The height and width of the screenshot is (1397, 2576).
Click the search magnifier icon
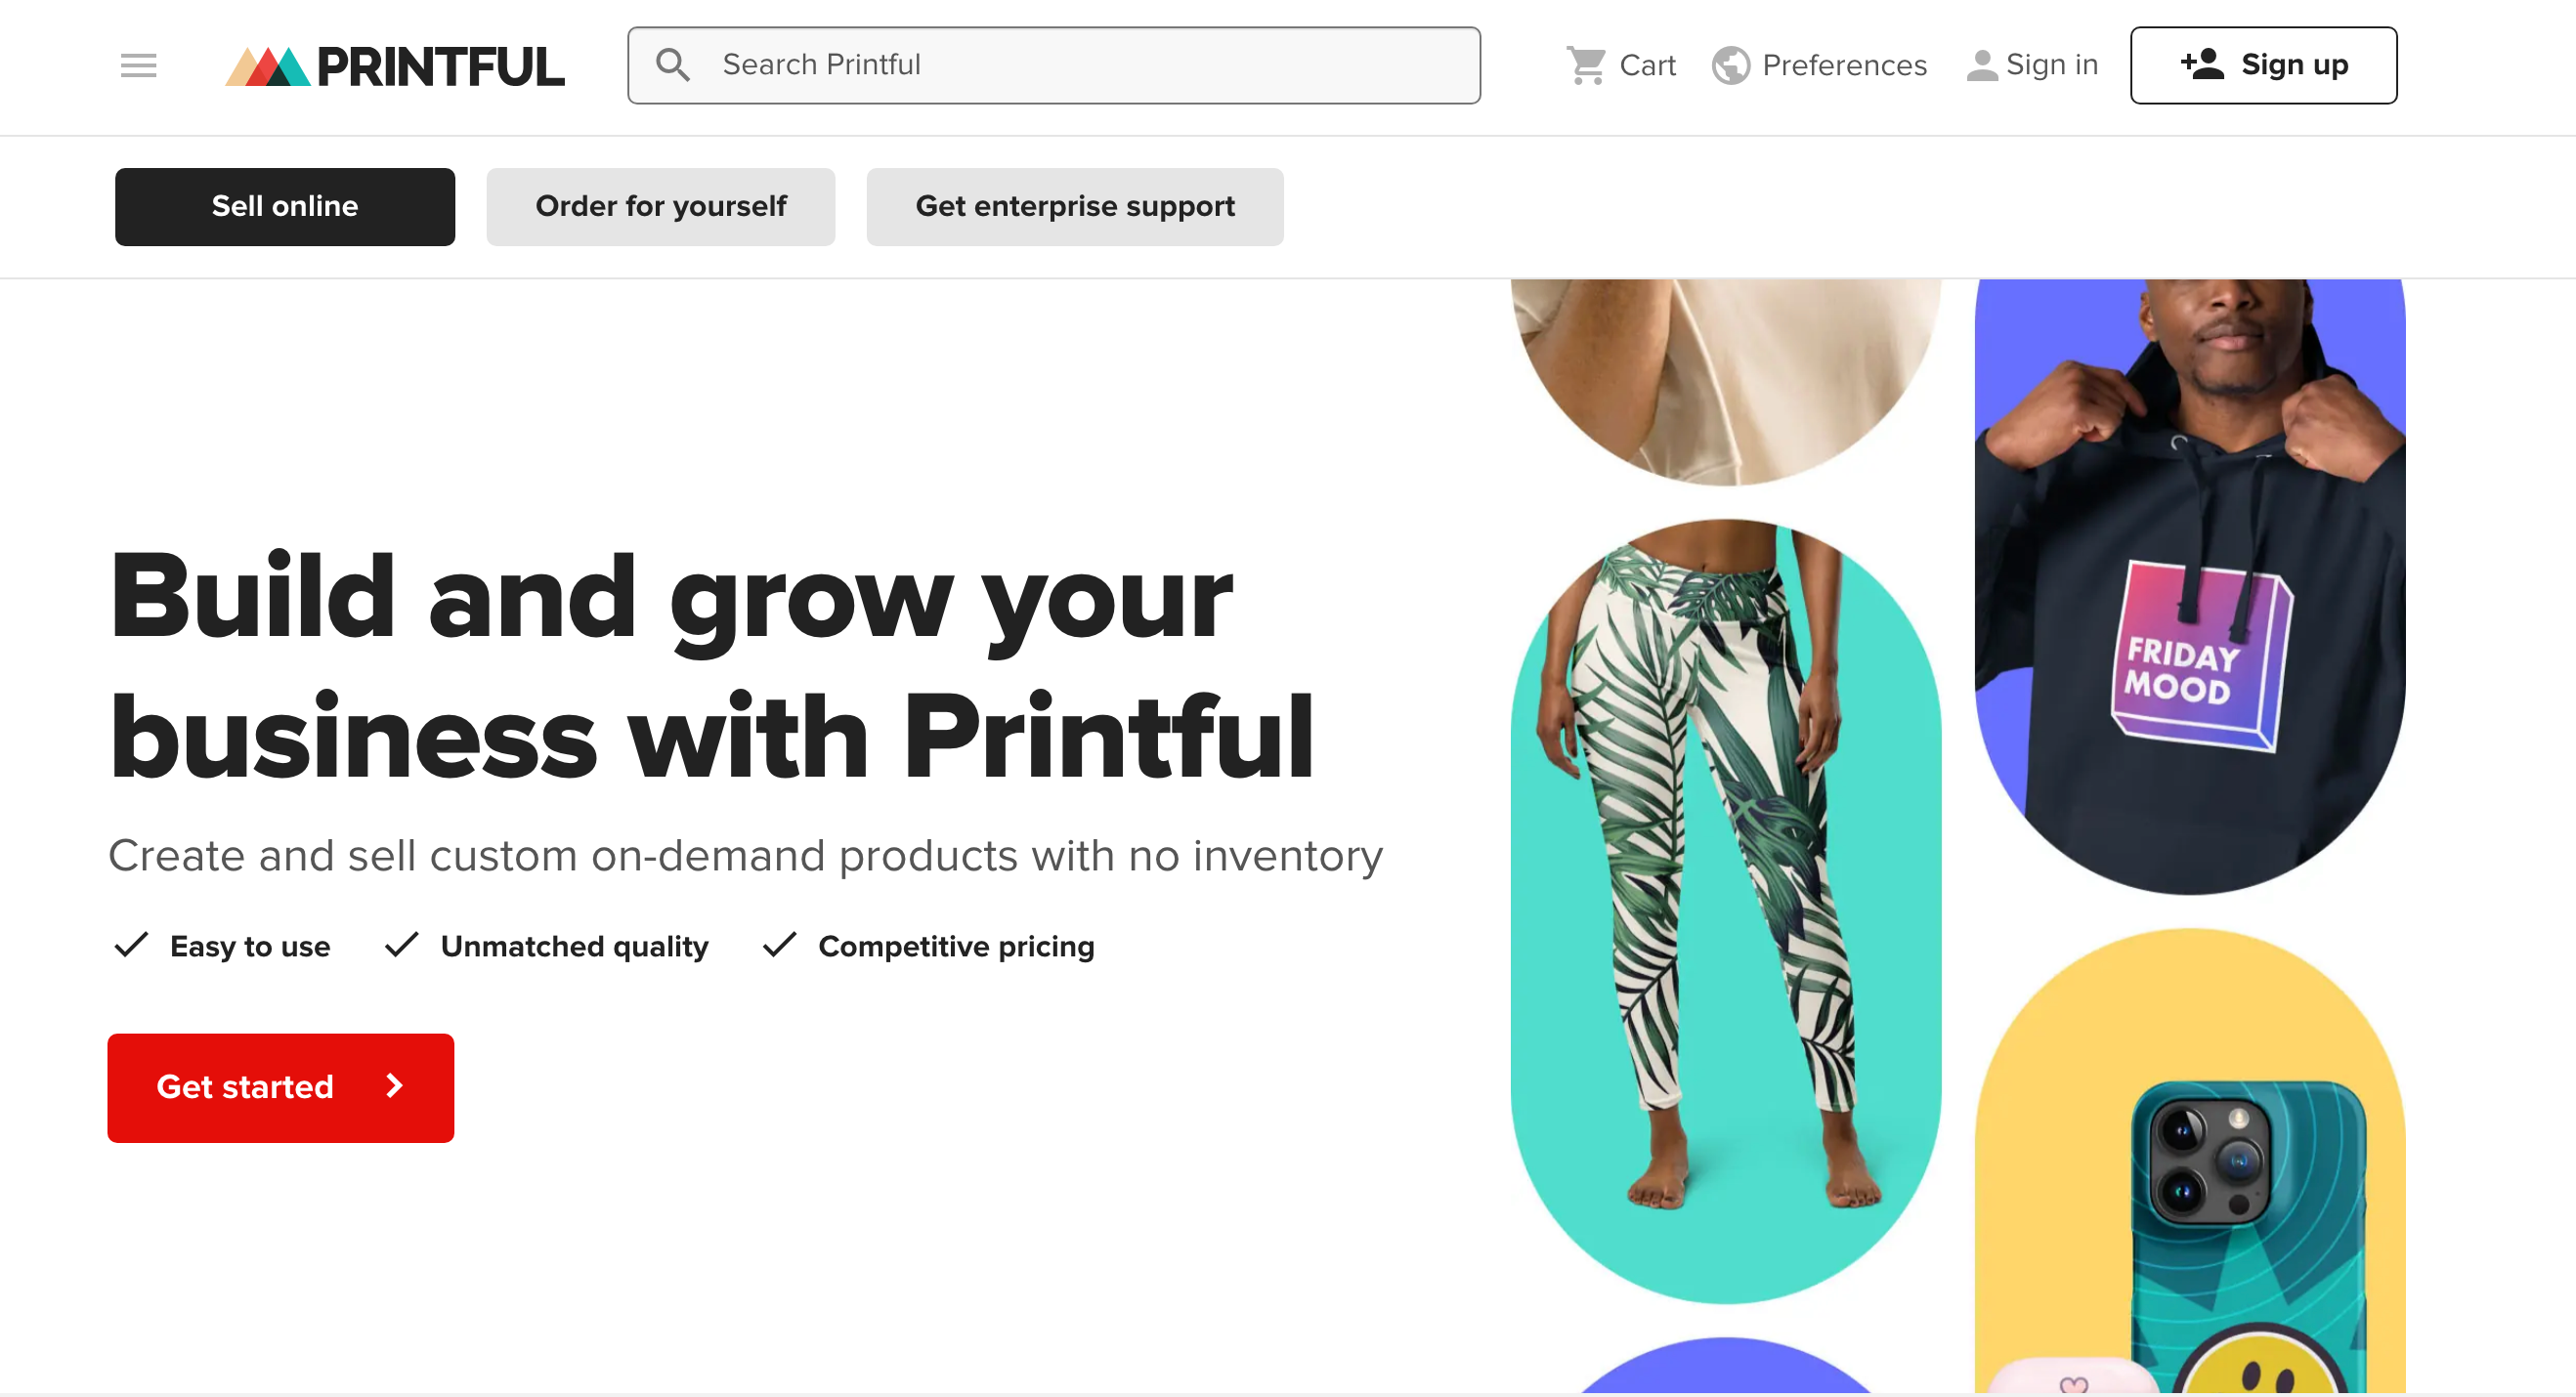point(672,65)
